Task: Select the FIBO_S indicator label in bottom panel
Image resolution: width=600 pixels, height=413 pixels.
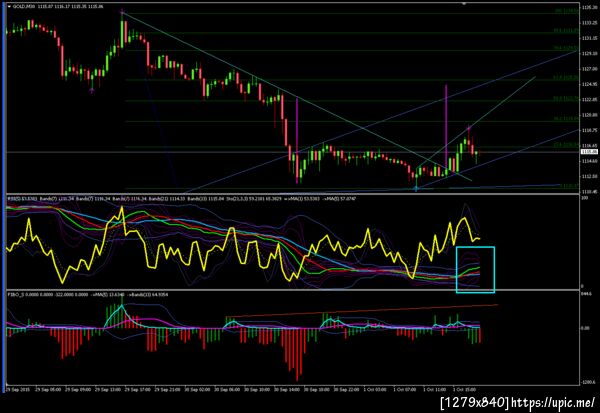Action: click(15, 295)
